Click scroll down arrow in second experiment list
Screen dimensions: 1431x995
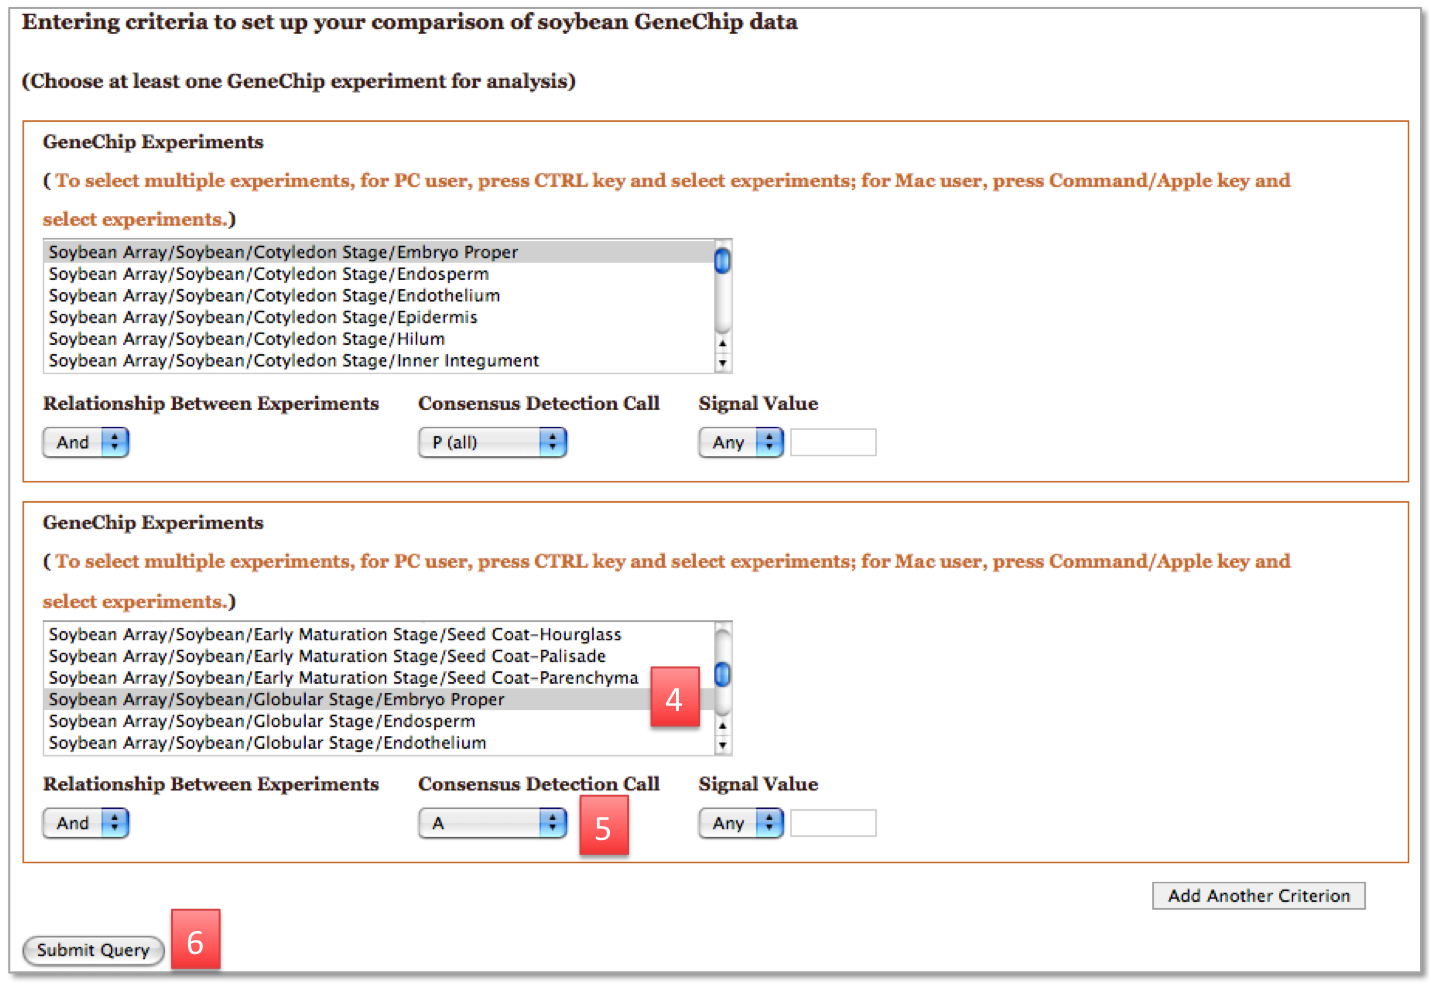[723, 745]
